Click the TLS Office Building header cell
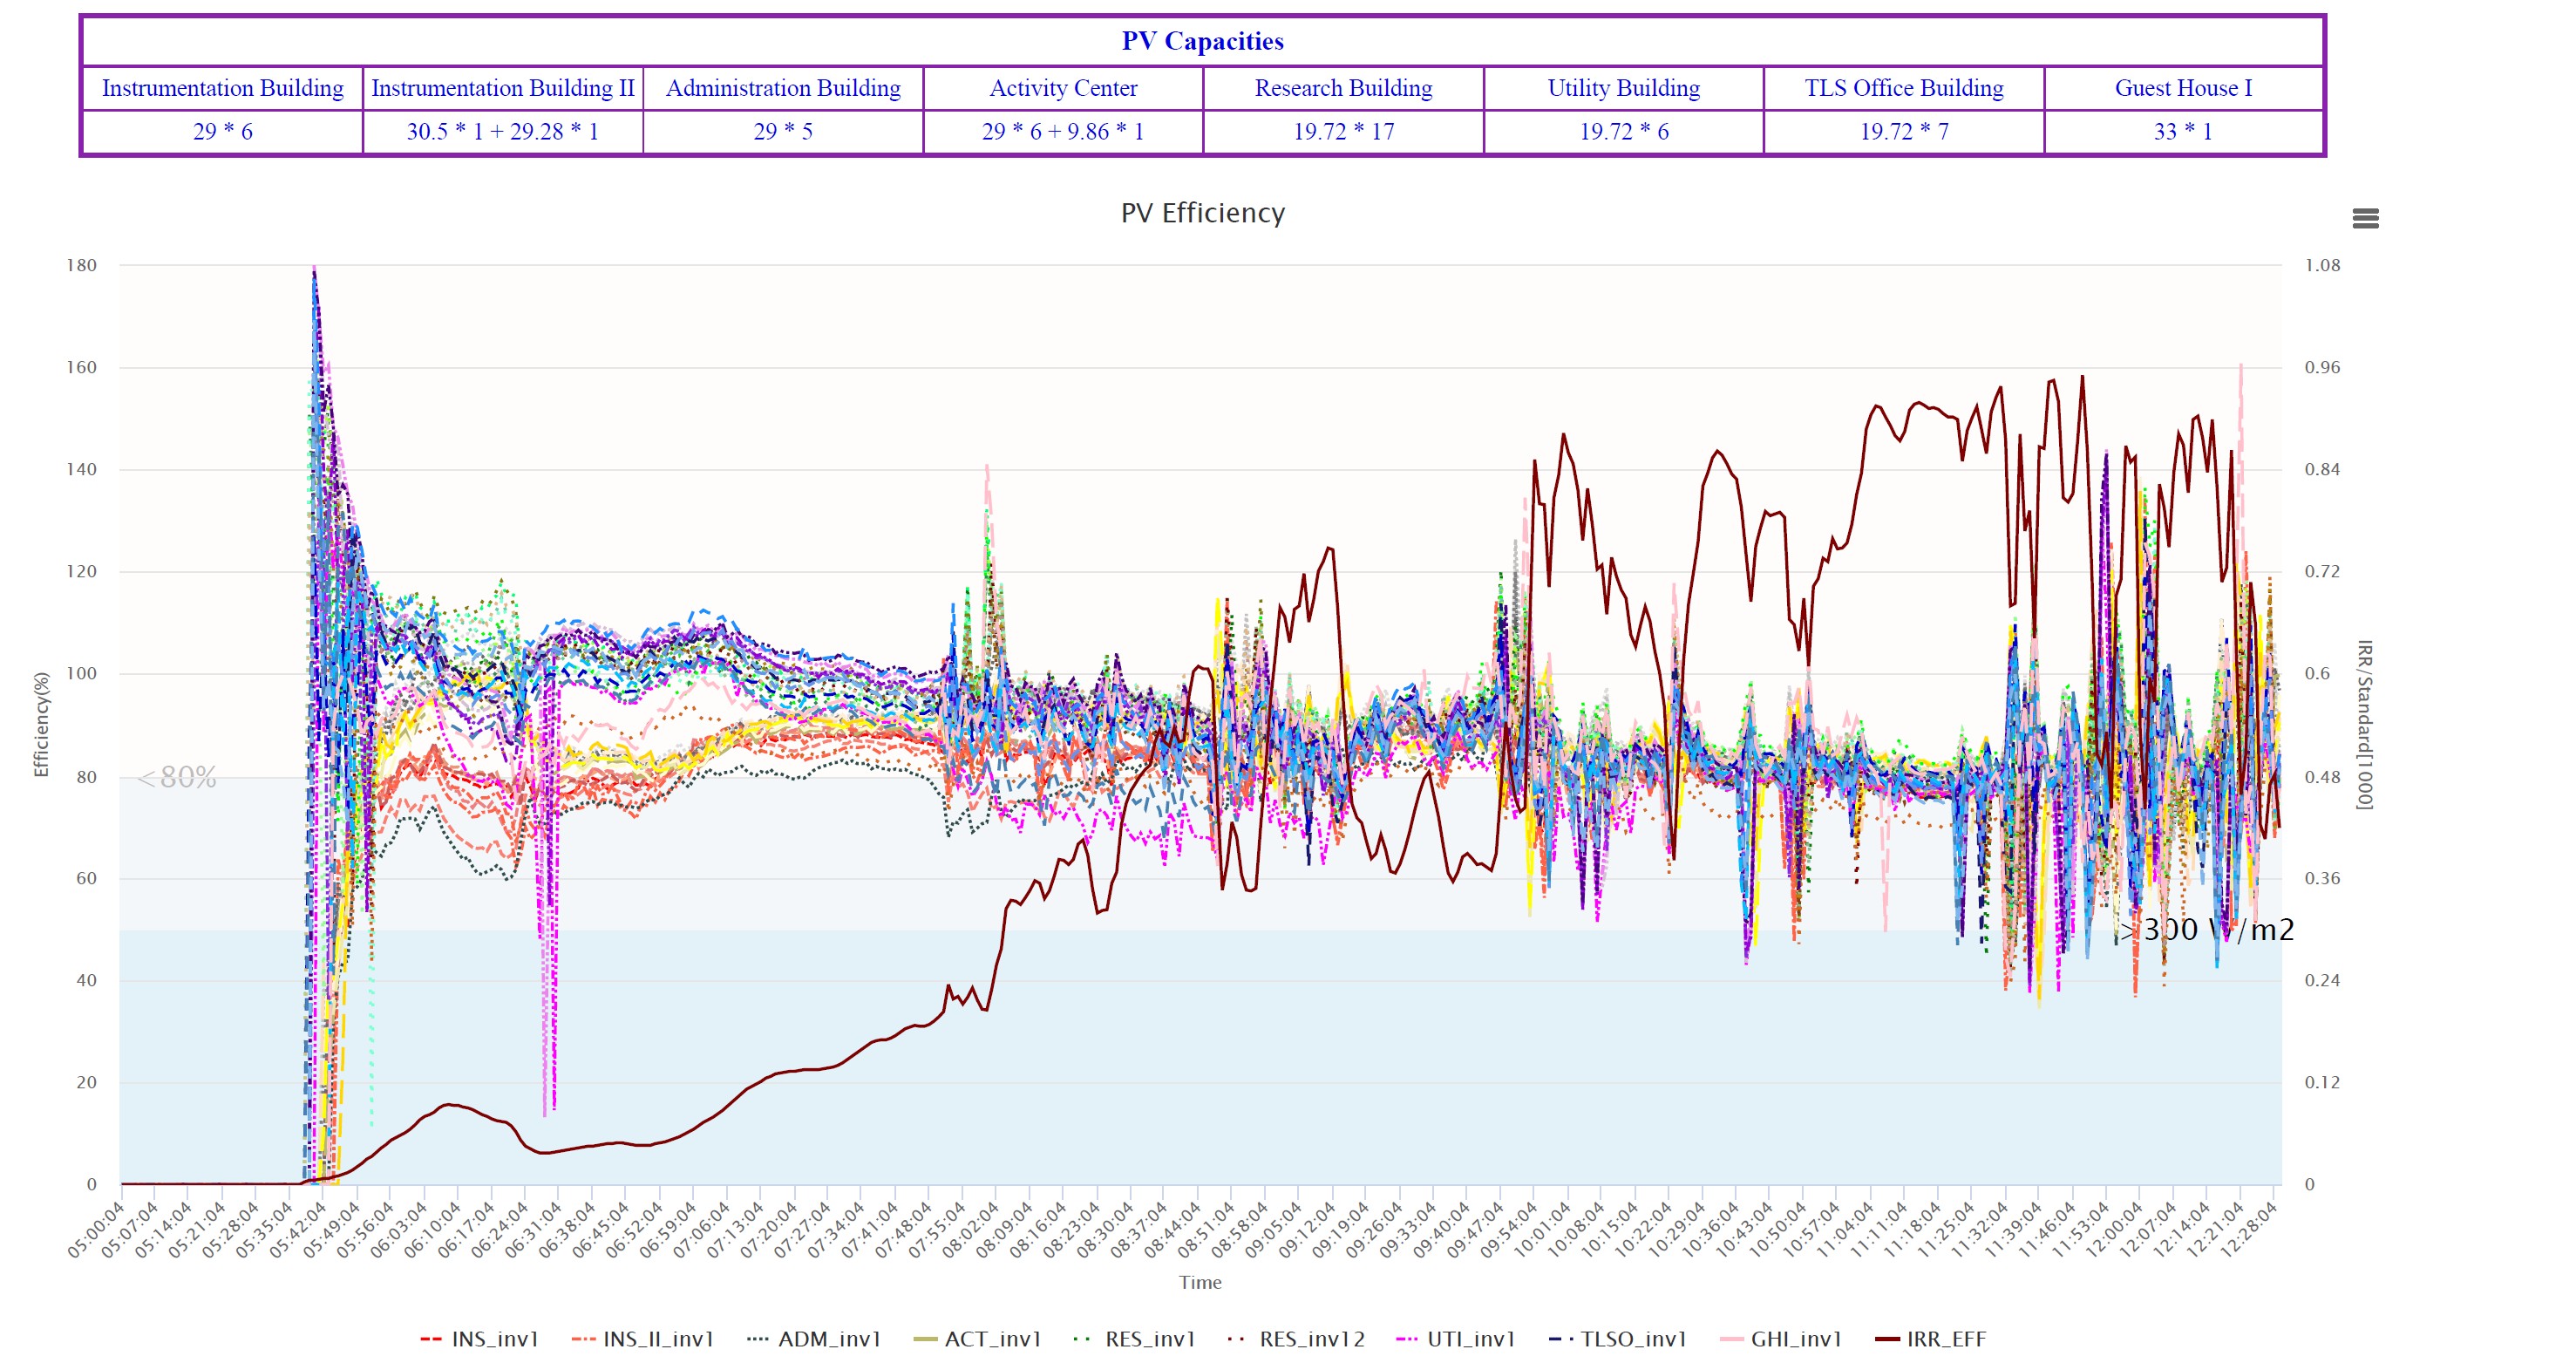2576x1363 pixels. click(1903, 88)
